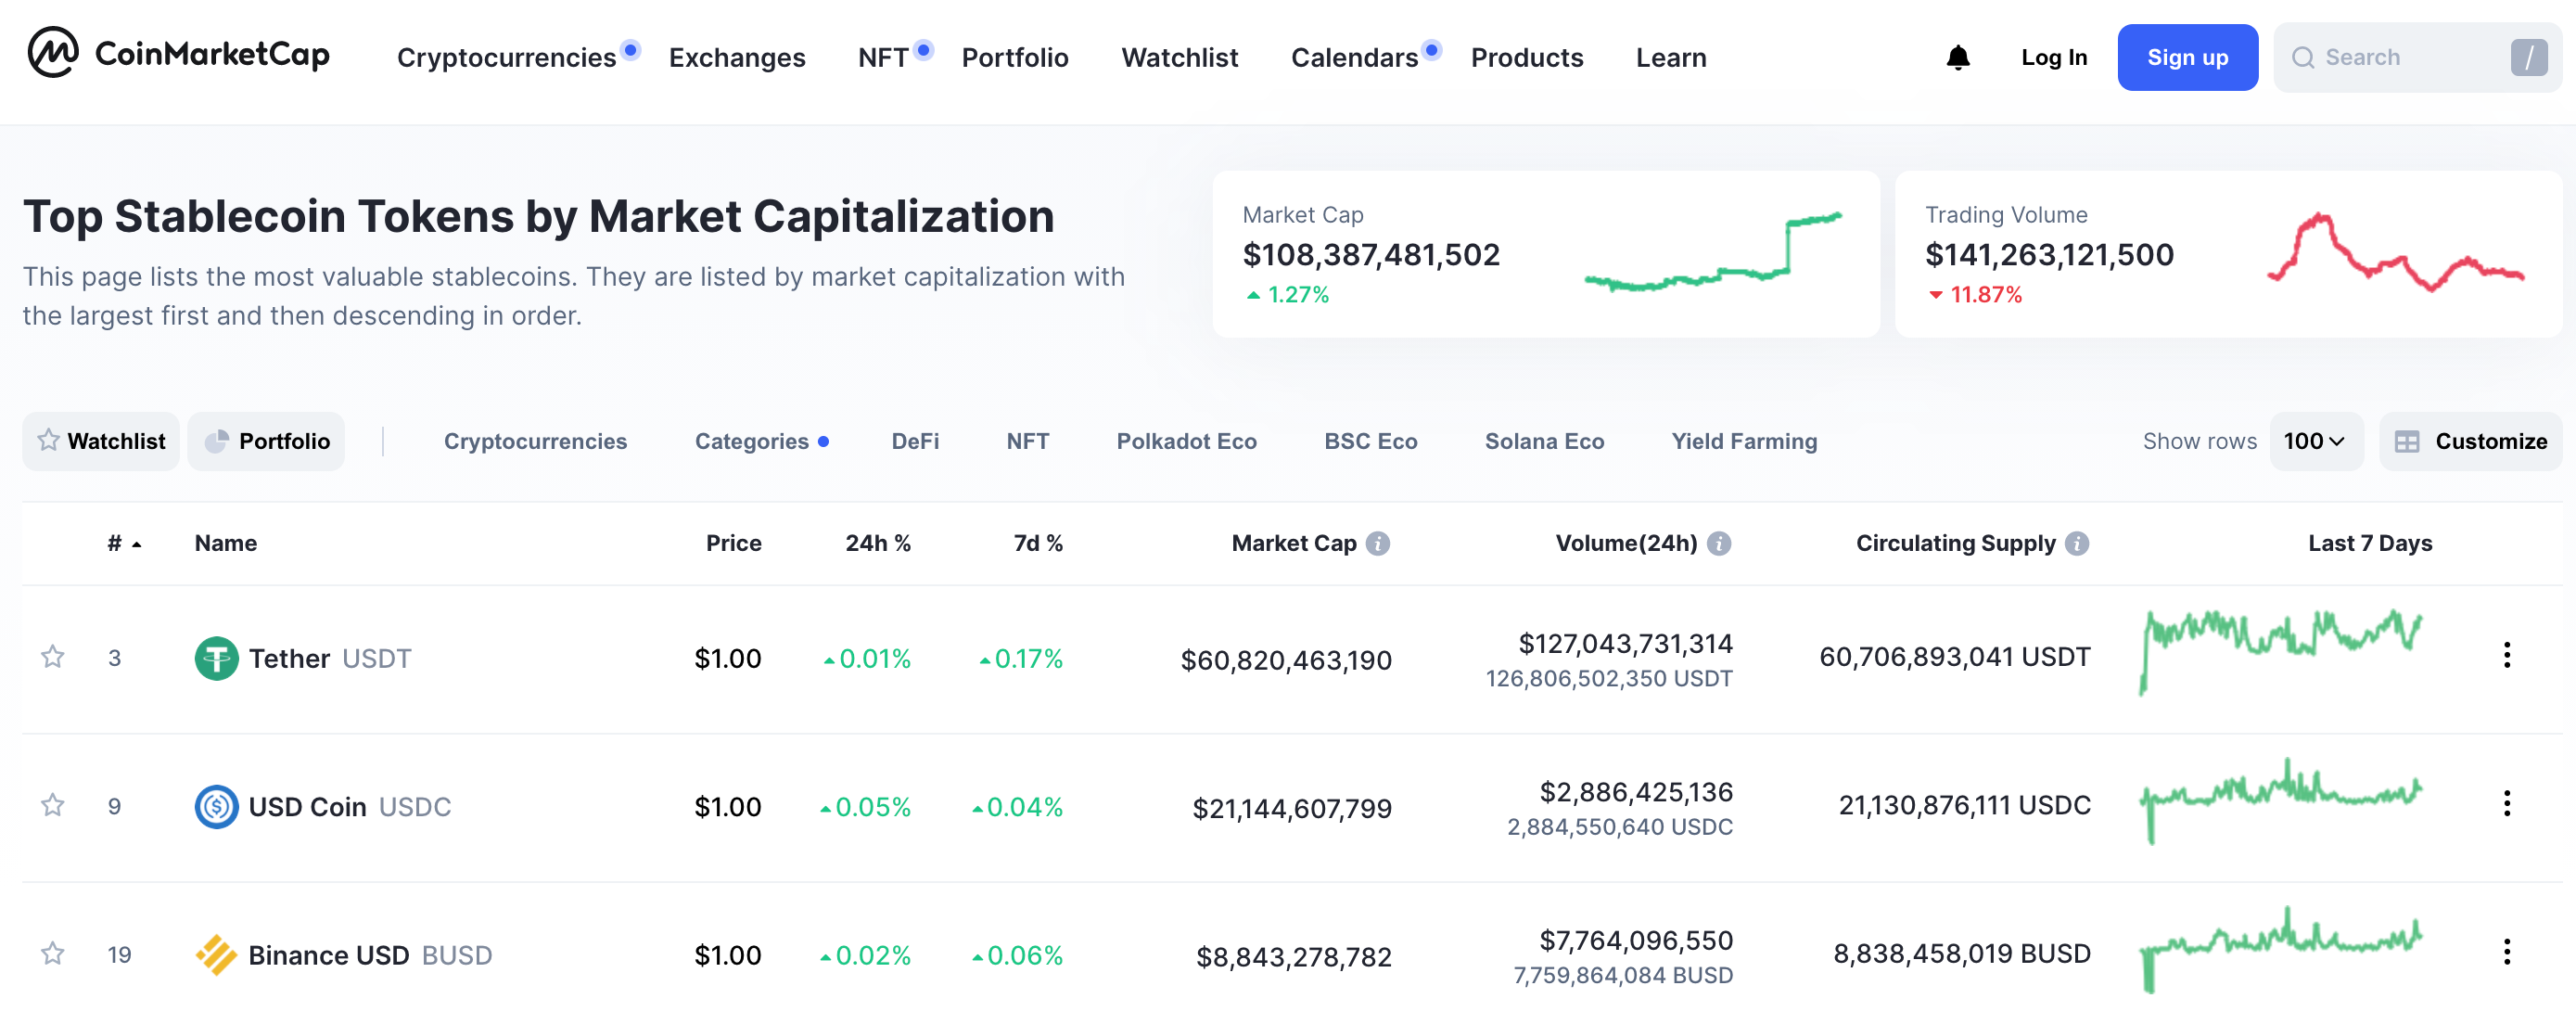Star USD Coin to add to watchlist
The width and height of the screenshot is (2576, 1024).
[53, 805]
